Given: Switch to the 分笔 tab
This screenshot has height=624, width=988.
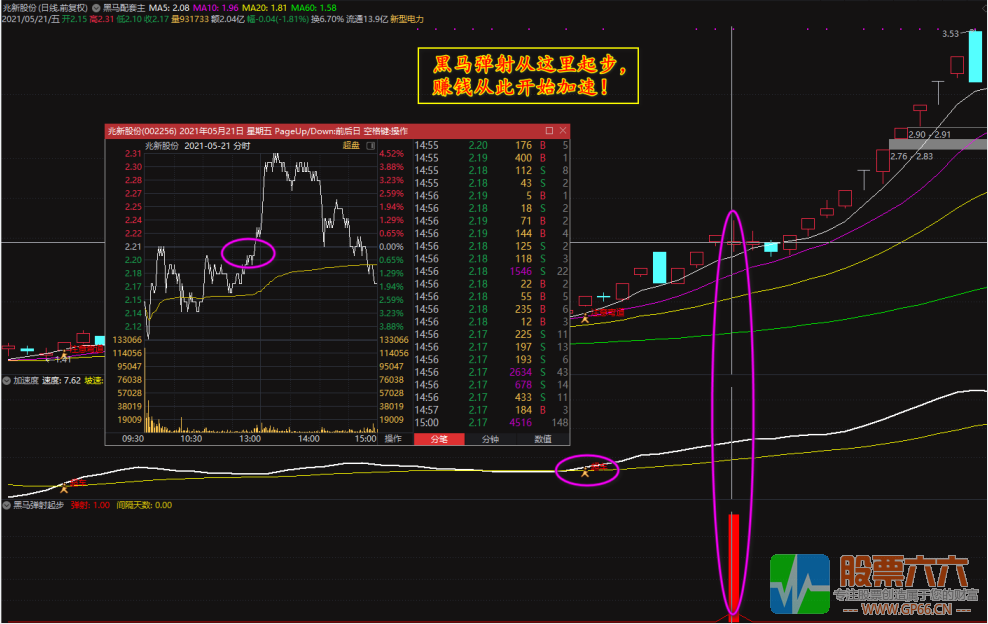Looking at the screenshot, I should tap(438, 439).
